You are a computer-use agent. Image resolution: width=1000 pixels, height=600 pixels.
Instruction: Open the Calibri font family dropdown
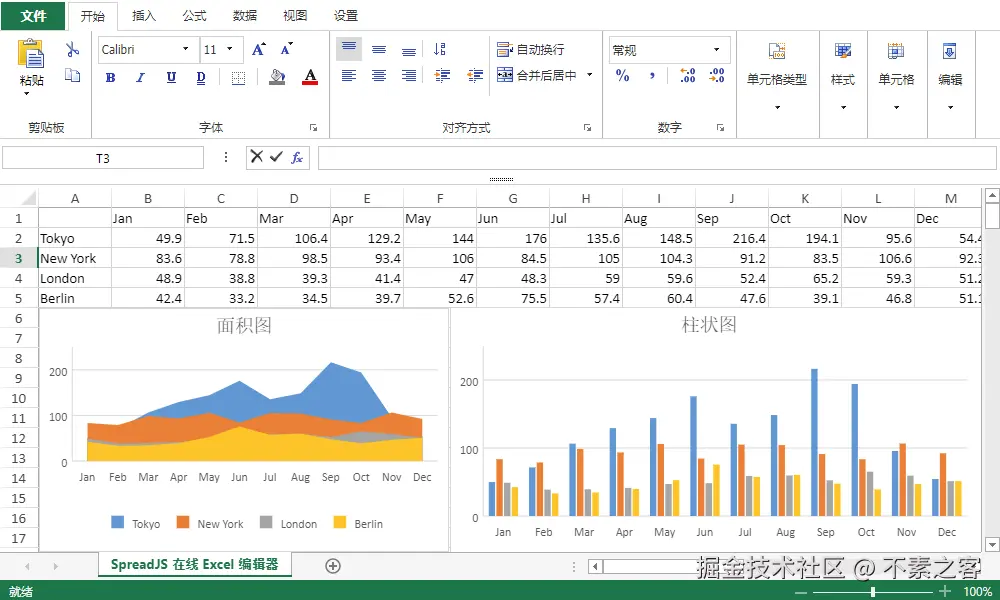[186, 49]
